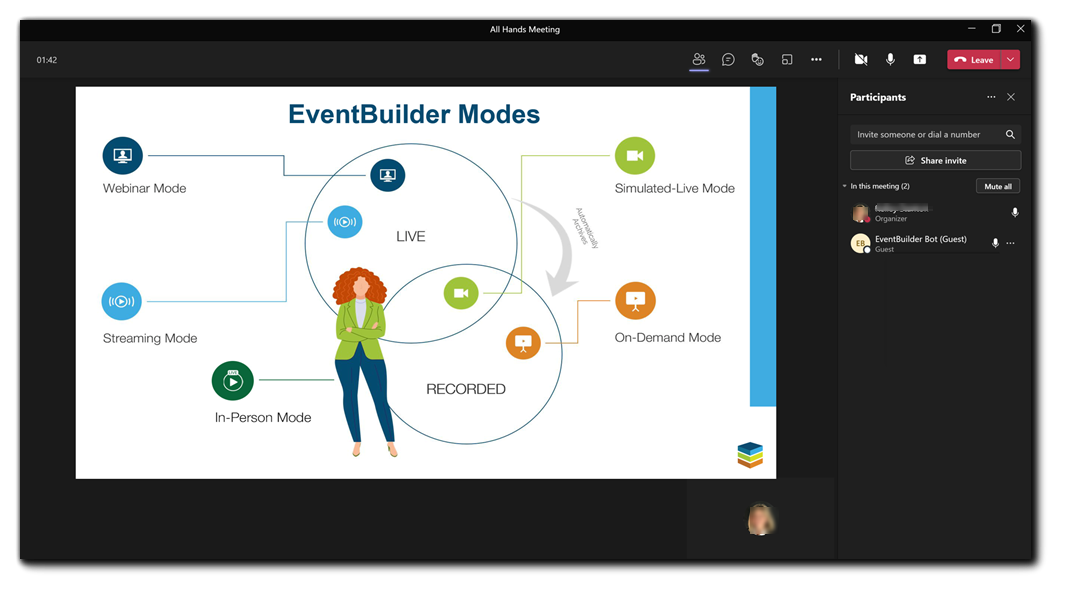Screen dimensions: 1067x595
Task: Click the 'All Hands Meeting' window title
Action: pos(525,29)
